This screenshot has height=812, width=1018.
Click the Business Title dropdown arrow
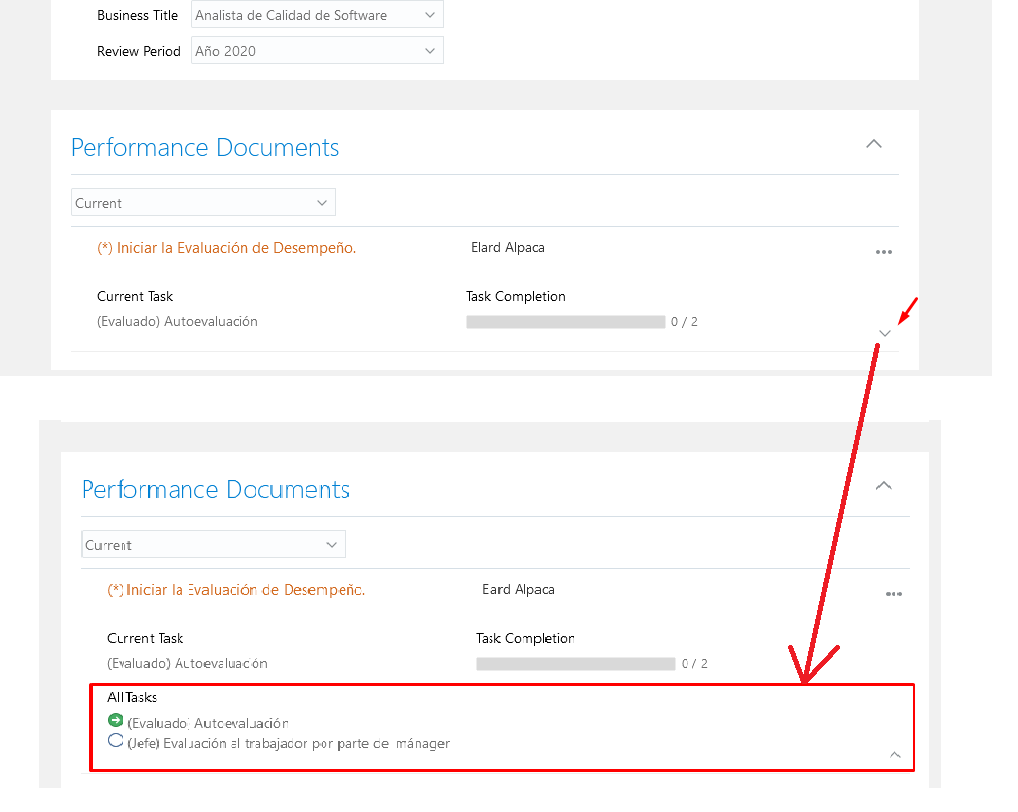pyautogui.click(x=429, y=14)
